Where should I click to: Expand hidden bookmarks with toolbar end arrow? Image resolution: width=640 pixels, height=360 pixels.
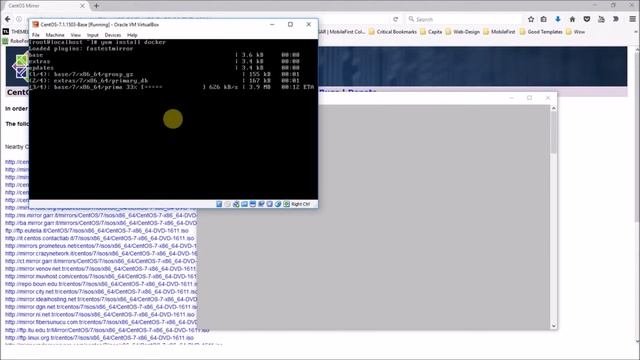click(x=636, y=32)
